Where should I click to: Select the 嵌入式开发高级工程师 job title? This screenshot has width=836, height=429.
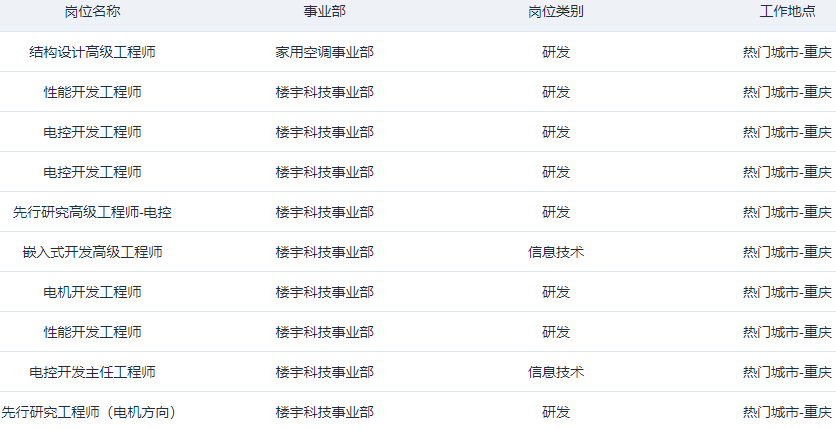tap(92, 252)
